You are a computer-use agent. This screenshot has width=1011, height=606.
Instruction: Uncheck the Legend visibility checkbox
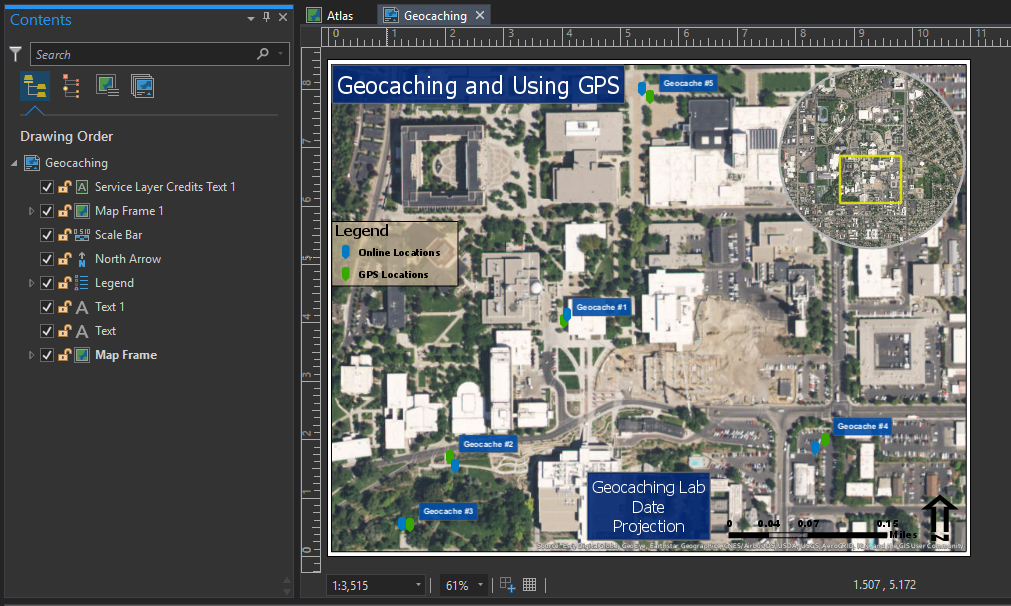[46, 283]
